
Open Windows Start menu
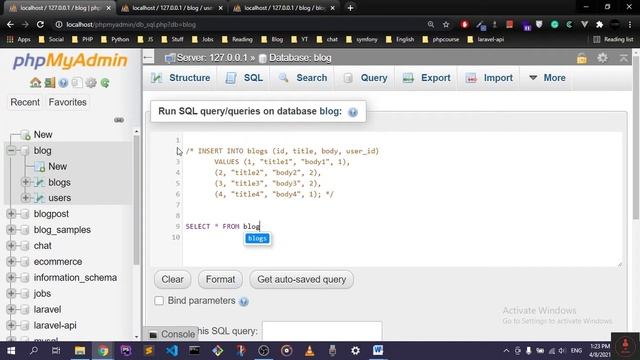point(11,351)
